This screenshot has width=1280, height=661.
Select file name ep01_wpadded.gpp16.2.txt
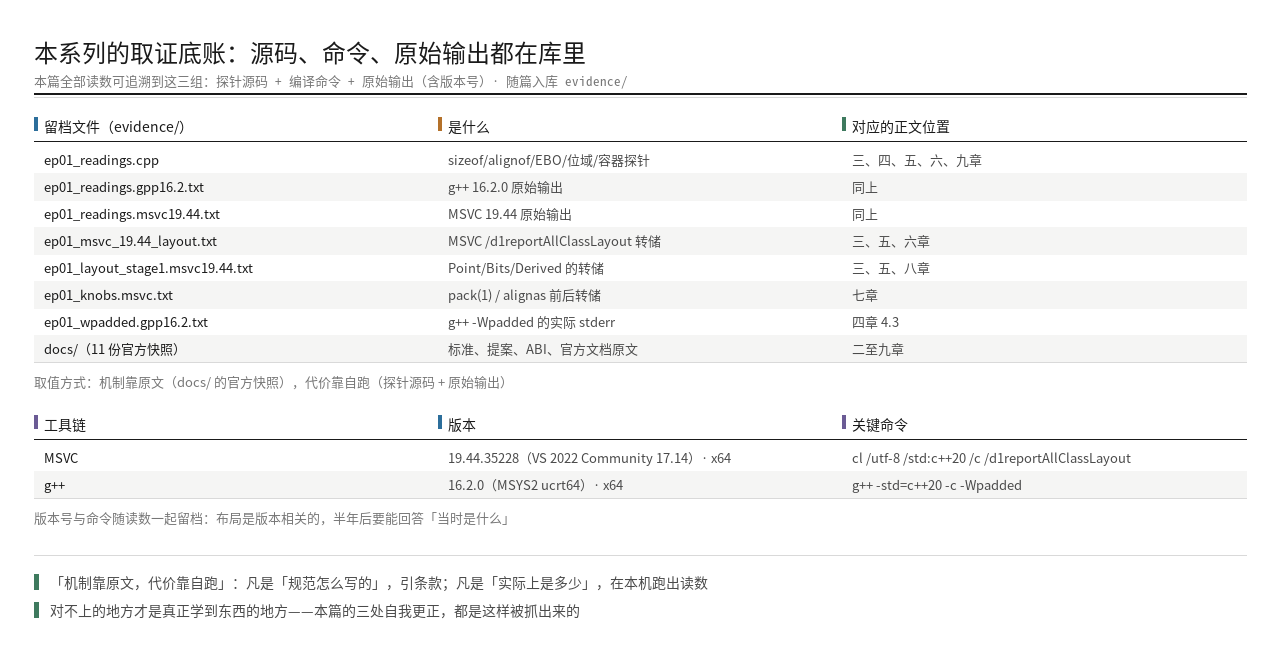click(126, 322)
